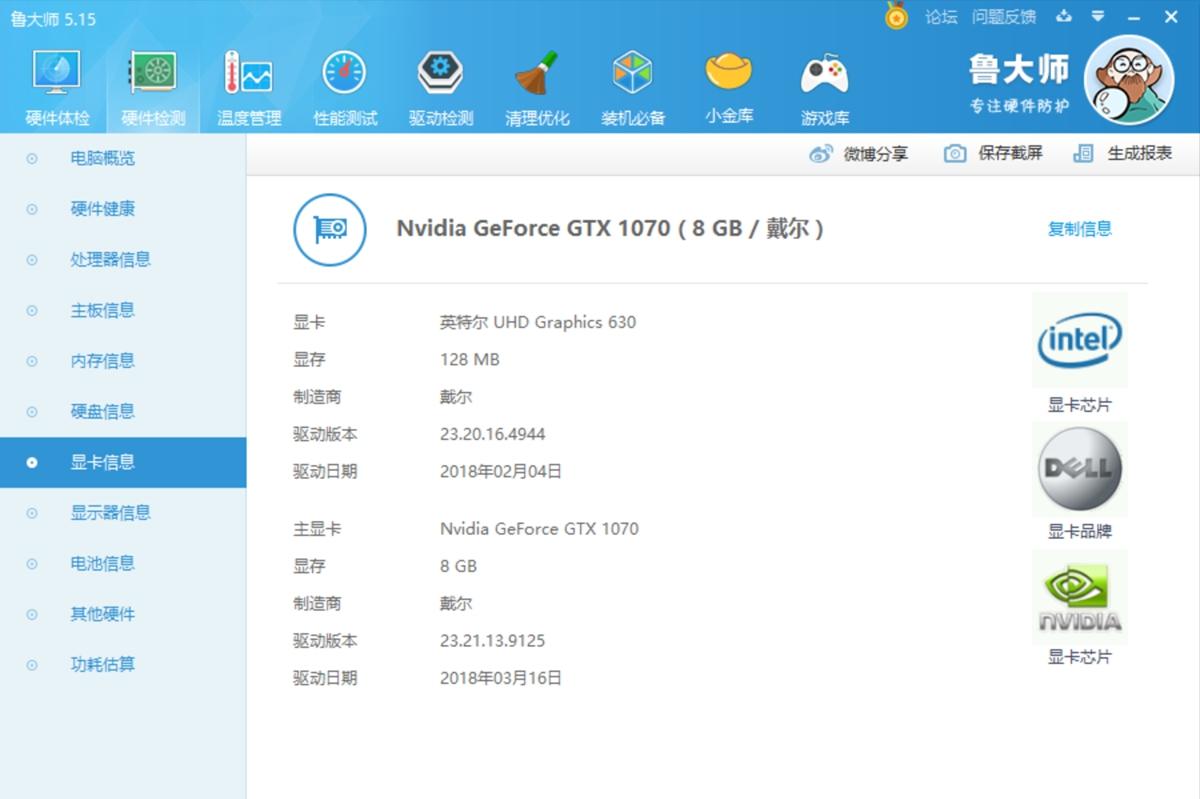This screenshot has height=799, width=1200.
Task: Click the 复制信息 copy info link
Action: (x=1080, y=228)
